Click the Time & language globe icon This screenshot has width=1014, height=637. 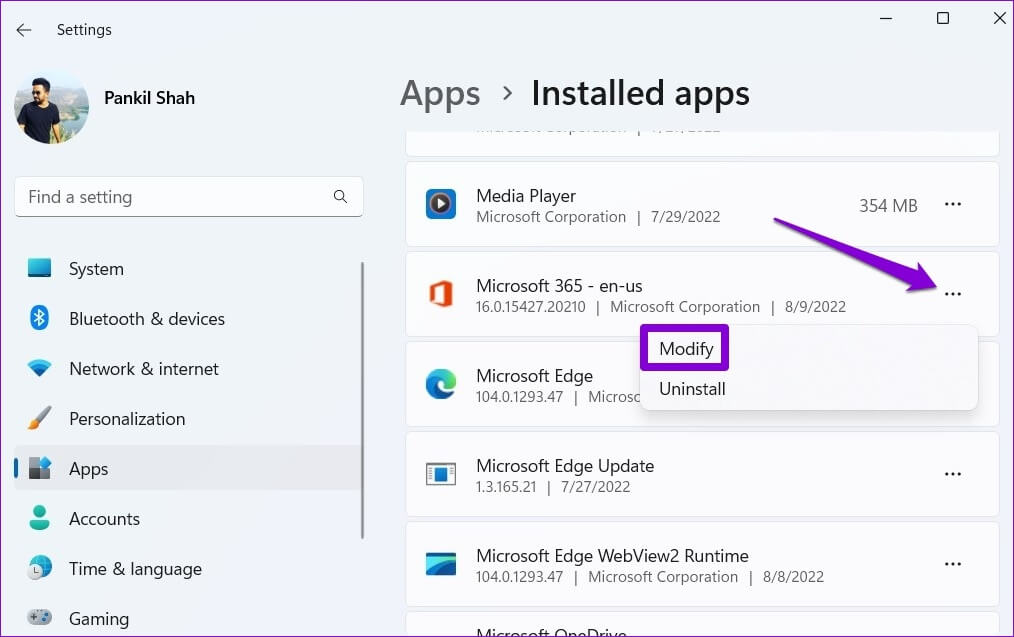(39, 568)
